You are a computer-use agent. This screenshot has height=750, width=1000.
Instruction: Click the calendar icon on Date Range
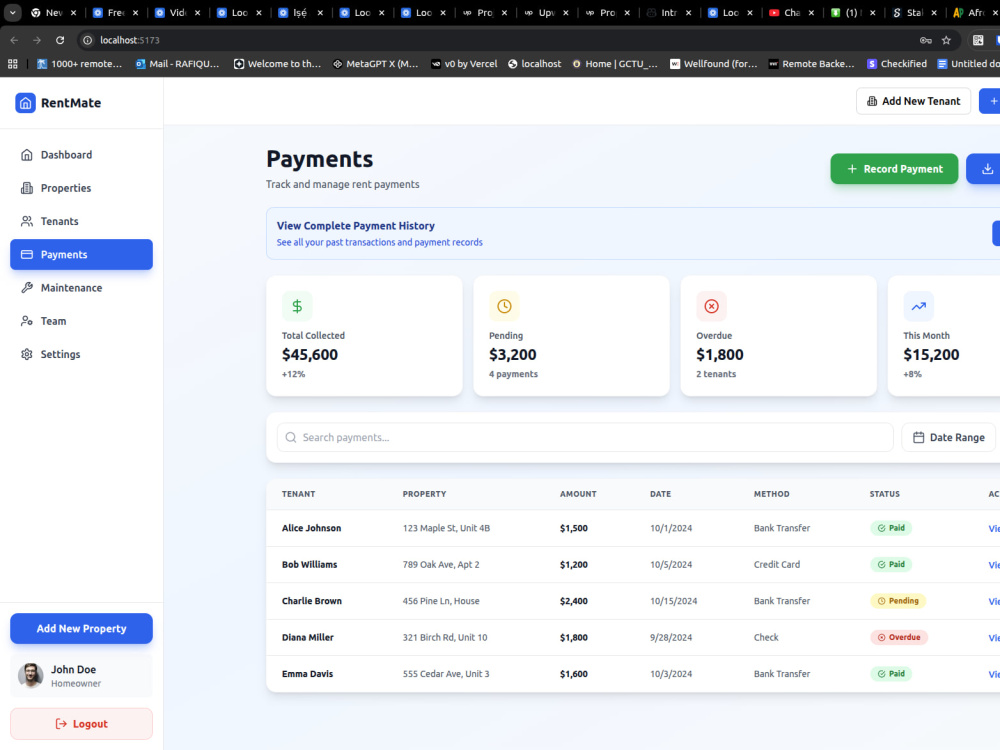pos(918,438)
